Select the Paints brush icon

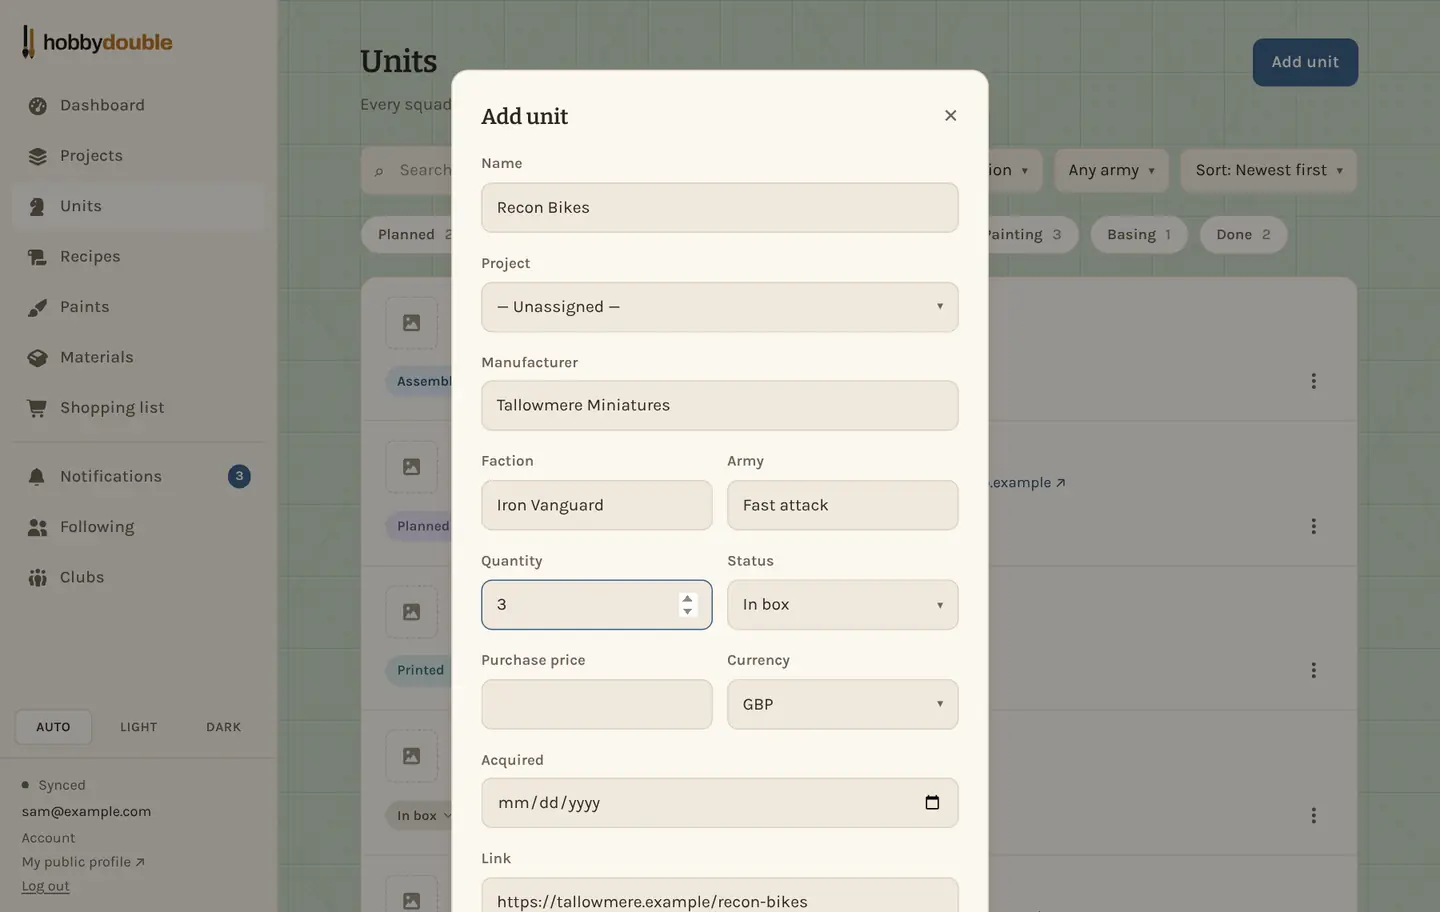(38, 307)
